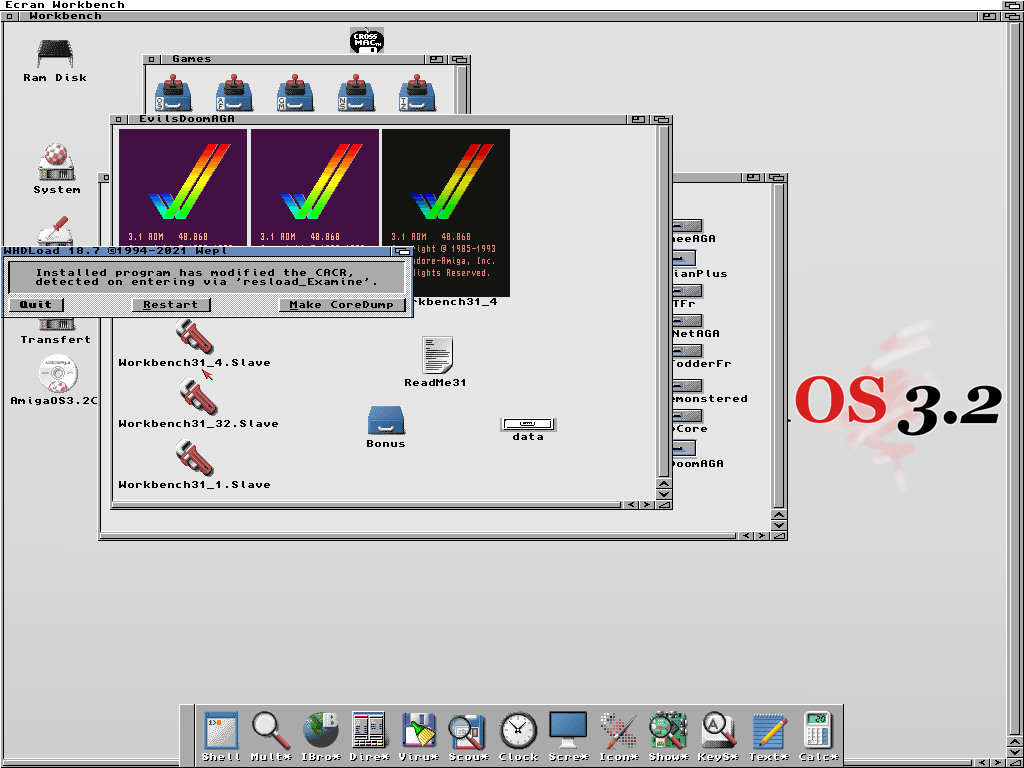Select the AmigaOS3.2CD disc icon
This screenshot has width=1024, height=768.
[x=58, y=374]
